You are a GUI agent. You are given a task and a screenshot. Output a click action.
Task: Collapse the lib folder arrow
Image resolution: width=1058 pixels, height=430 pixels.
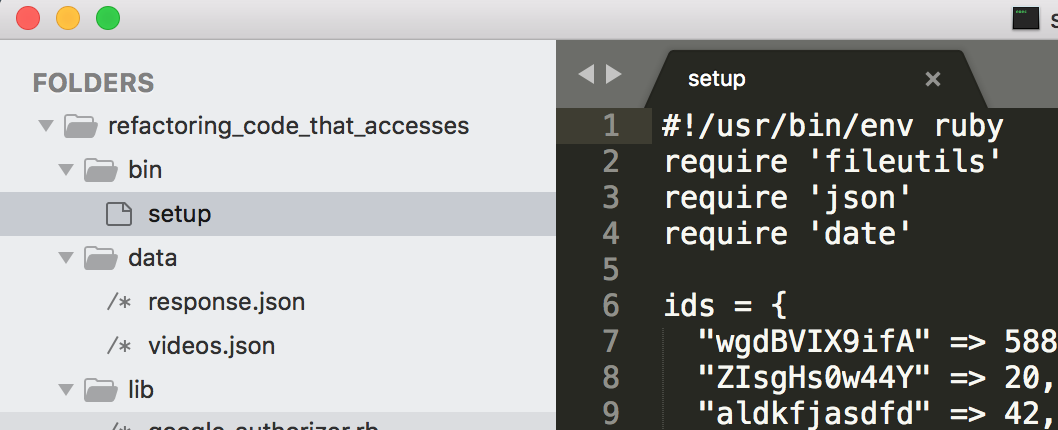(66, 388)
